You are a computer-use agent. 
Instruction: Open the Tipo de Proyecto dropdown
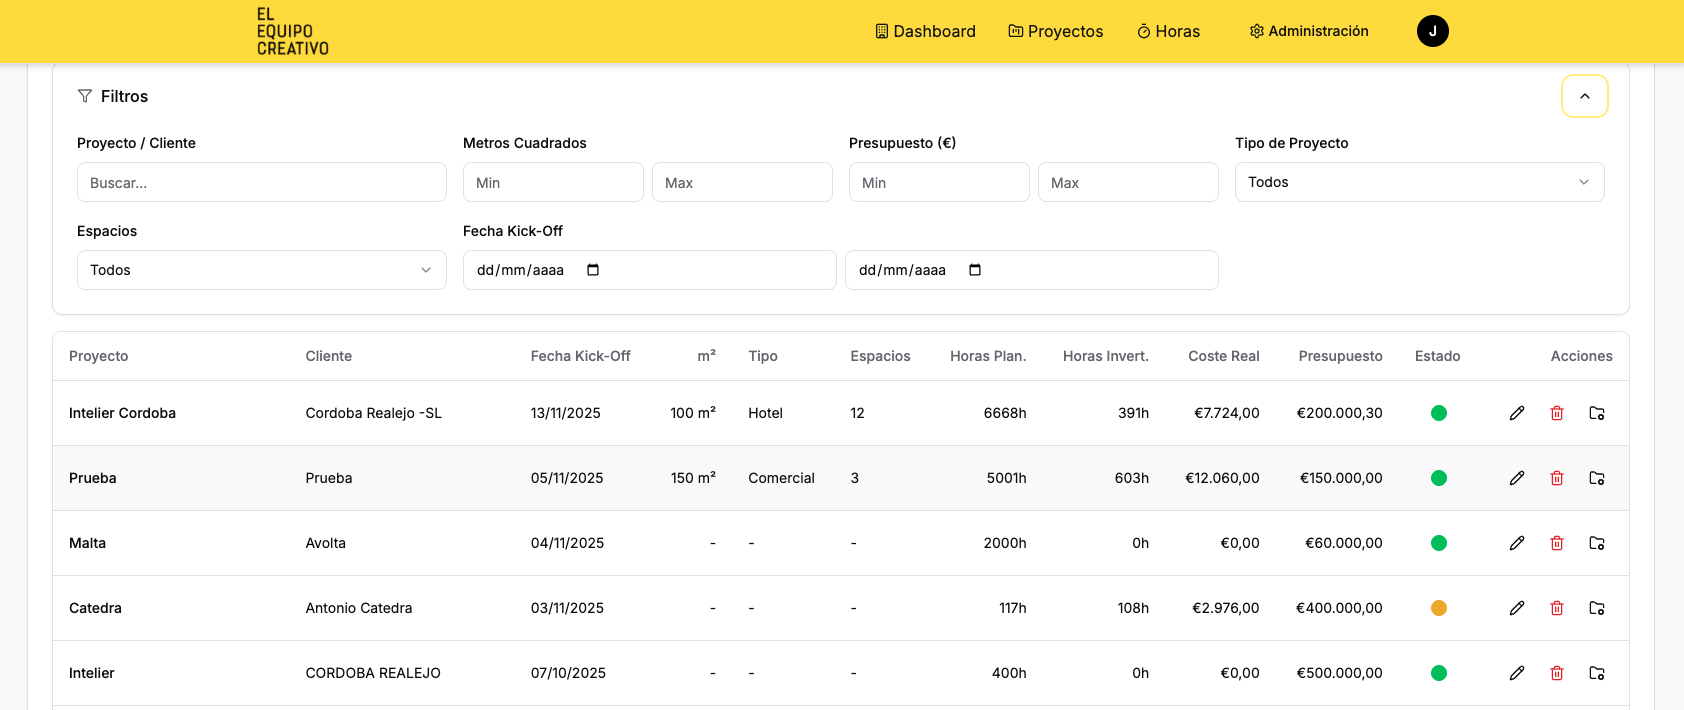(1419, 182)
